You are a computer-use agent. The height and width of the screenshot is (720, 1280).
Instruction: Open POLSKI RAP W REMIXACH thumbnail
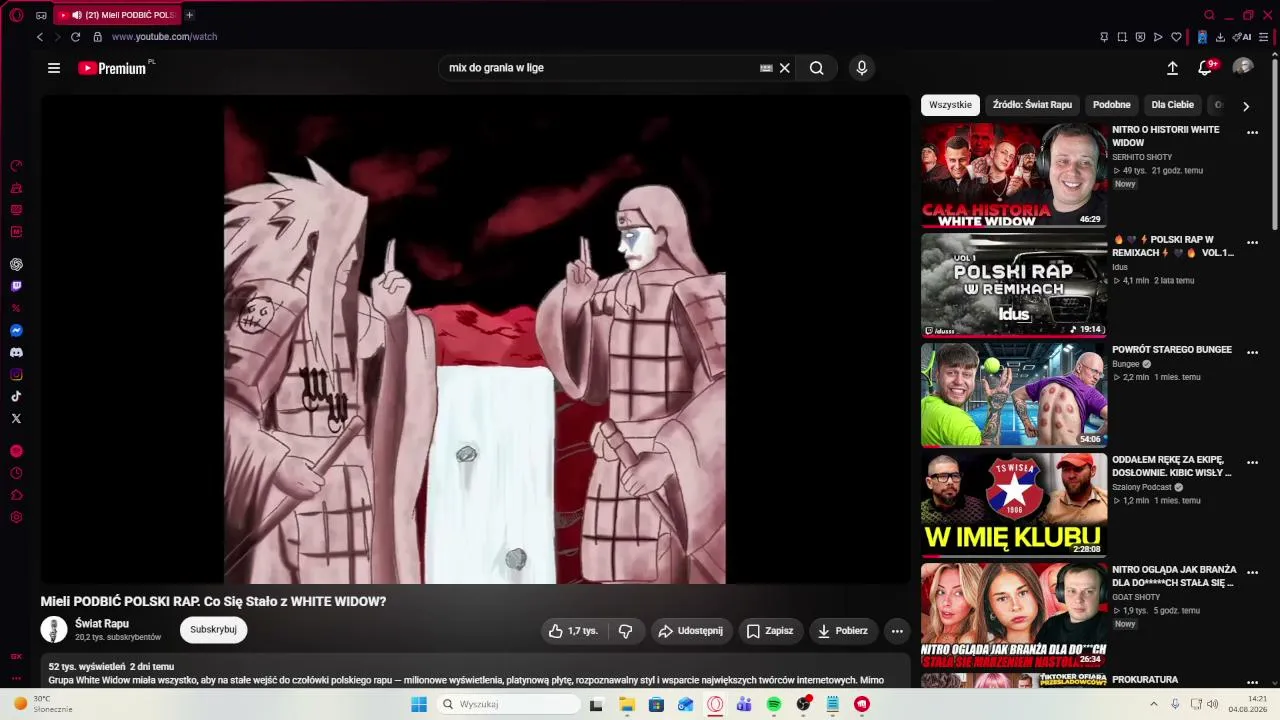click(1014, 286)
